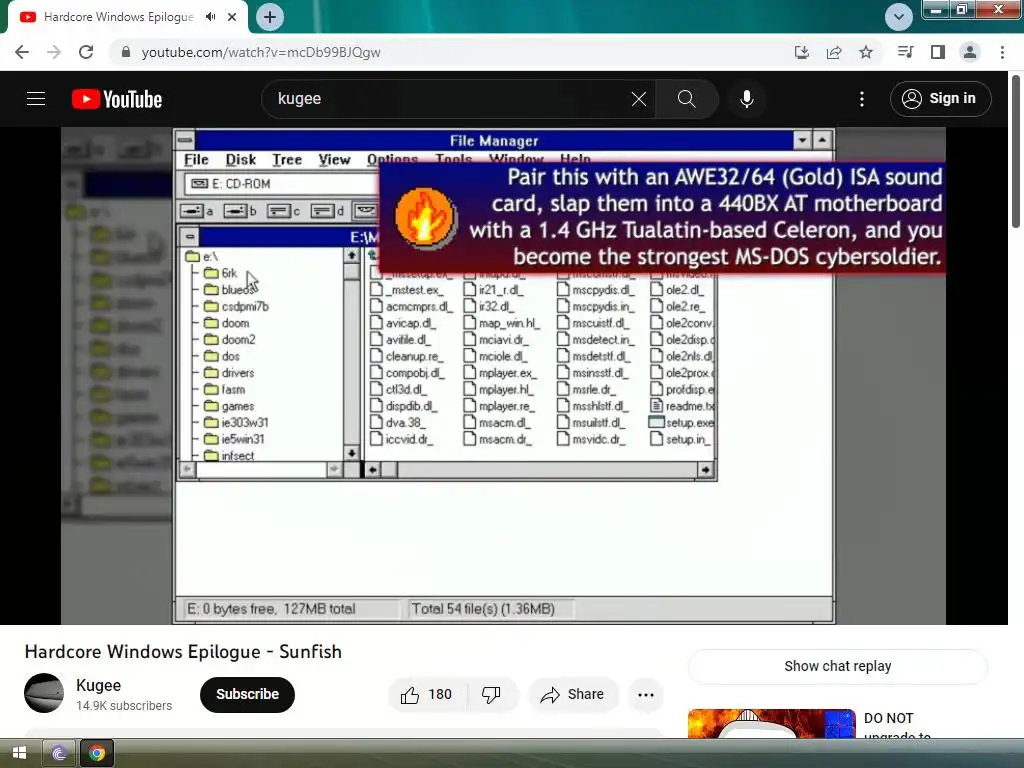Open Kugee channel name link
Image resolution: width=1024 pixels, height=768 pixels.
click(99, 685)
